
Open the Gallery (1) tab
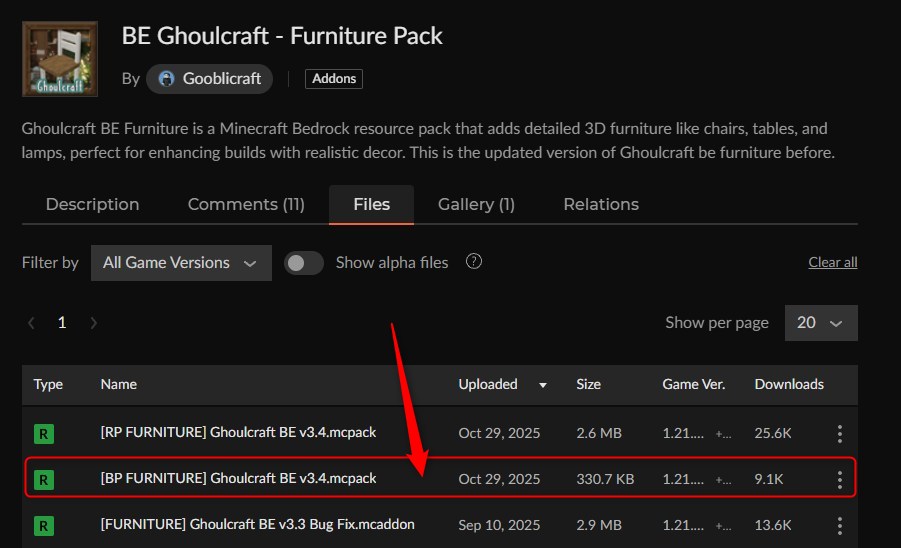(x=476, y=204)
